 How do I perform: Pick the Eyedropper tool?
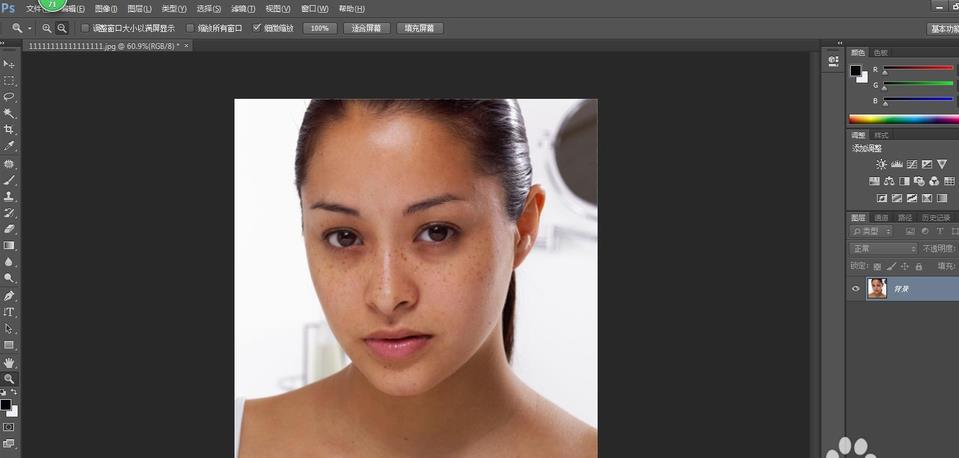point(9,146)
